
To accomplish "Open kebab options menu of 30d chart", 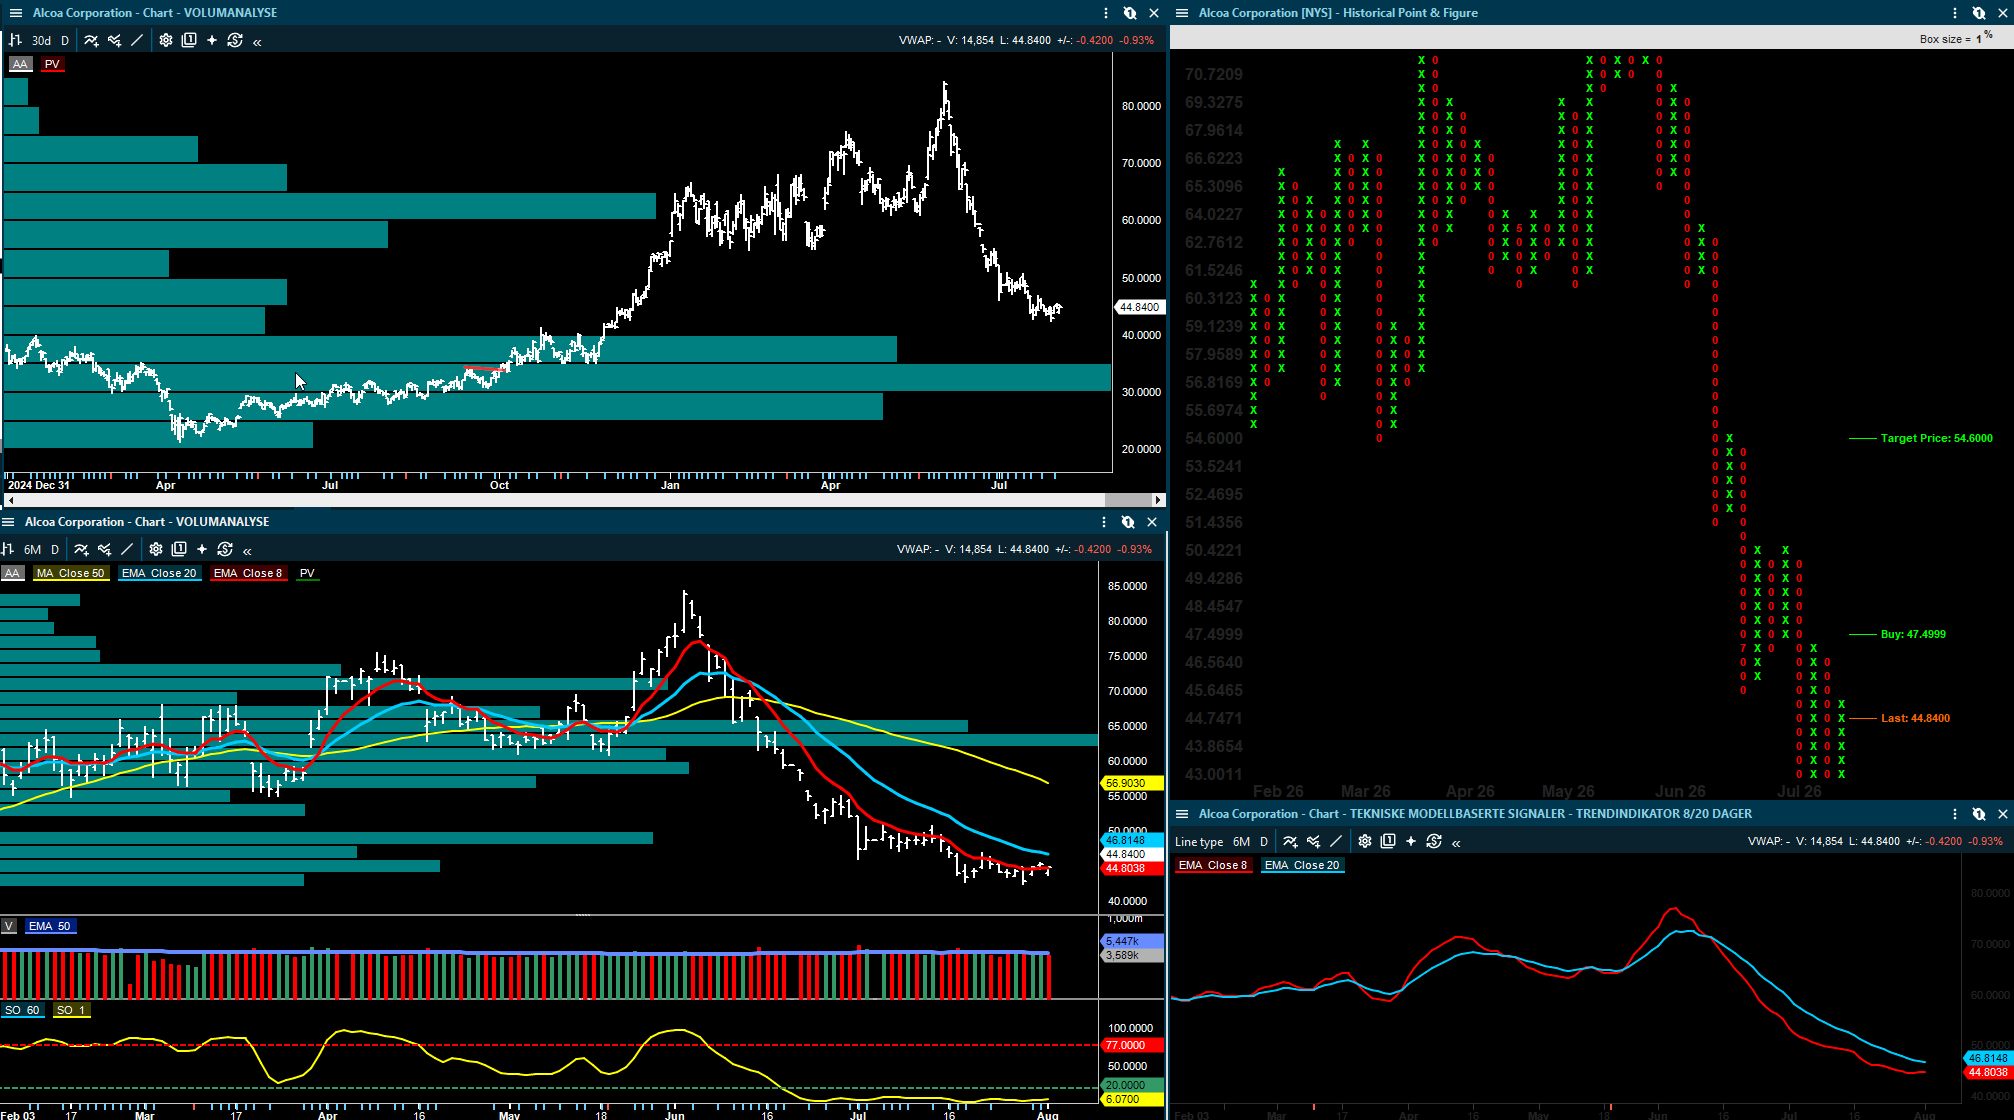I will click(1106, 13).
